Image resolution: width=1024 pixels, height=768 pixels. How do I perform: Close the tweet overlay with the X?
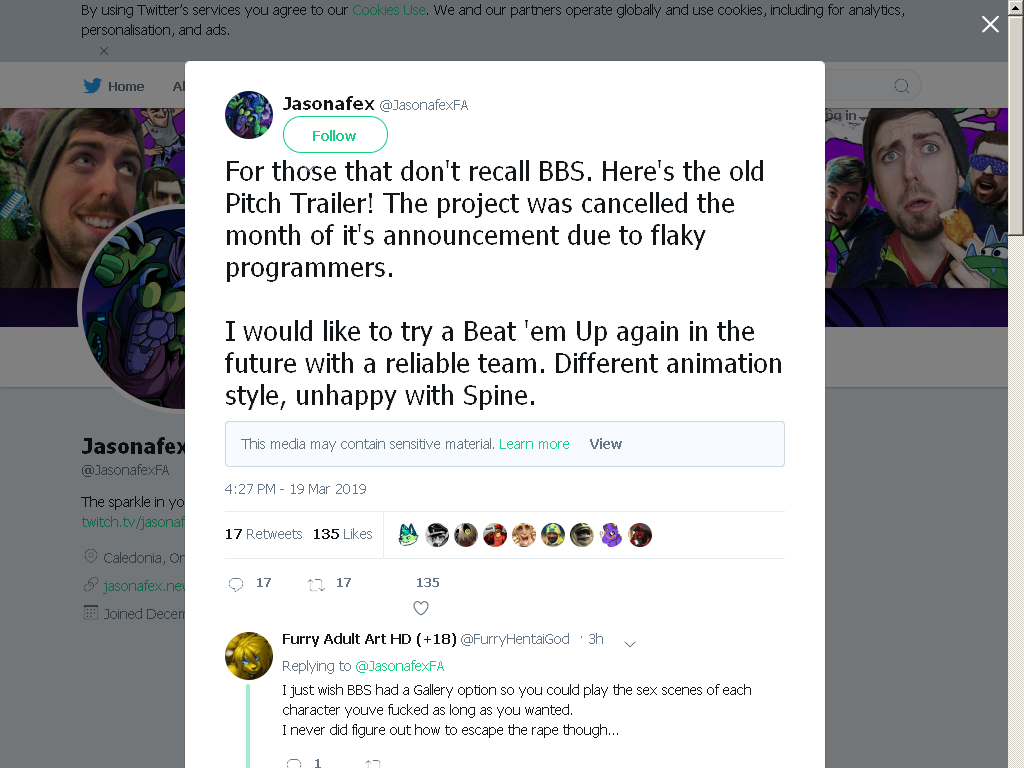point(990,24)
